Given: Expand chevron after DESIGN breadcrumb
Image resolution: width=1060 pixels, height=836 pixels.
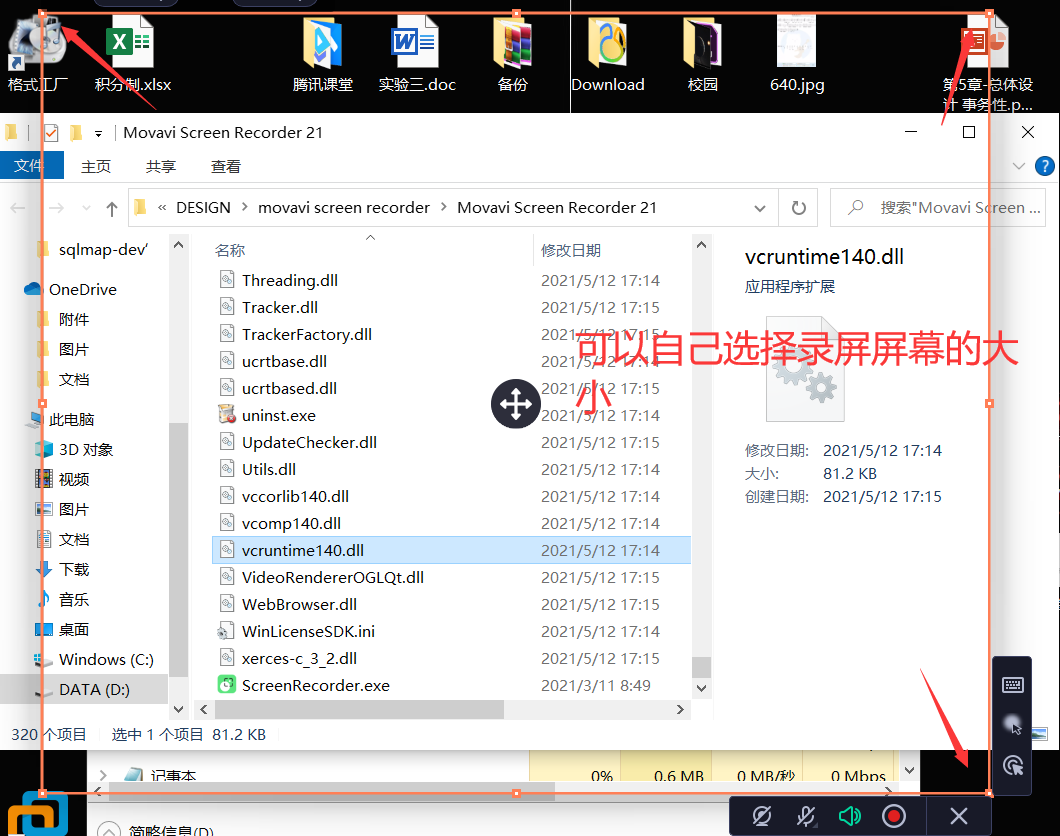Looking at the screenshot, I should click(244, 207).
